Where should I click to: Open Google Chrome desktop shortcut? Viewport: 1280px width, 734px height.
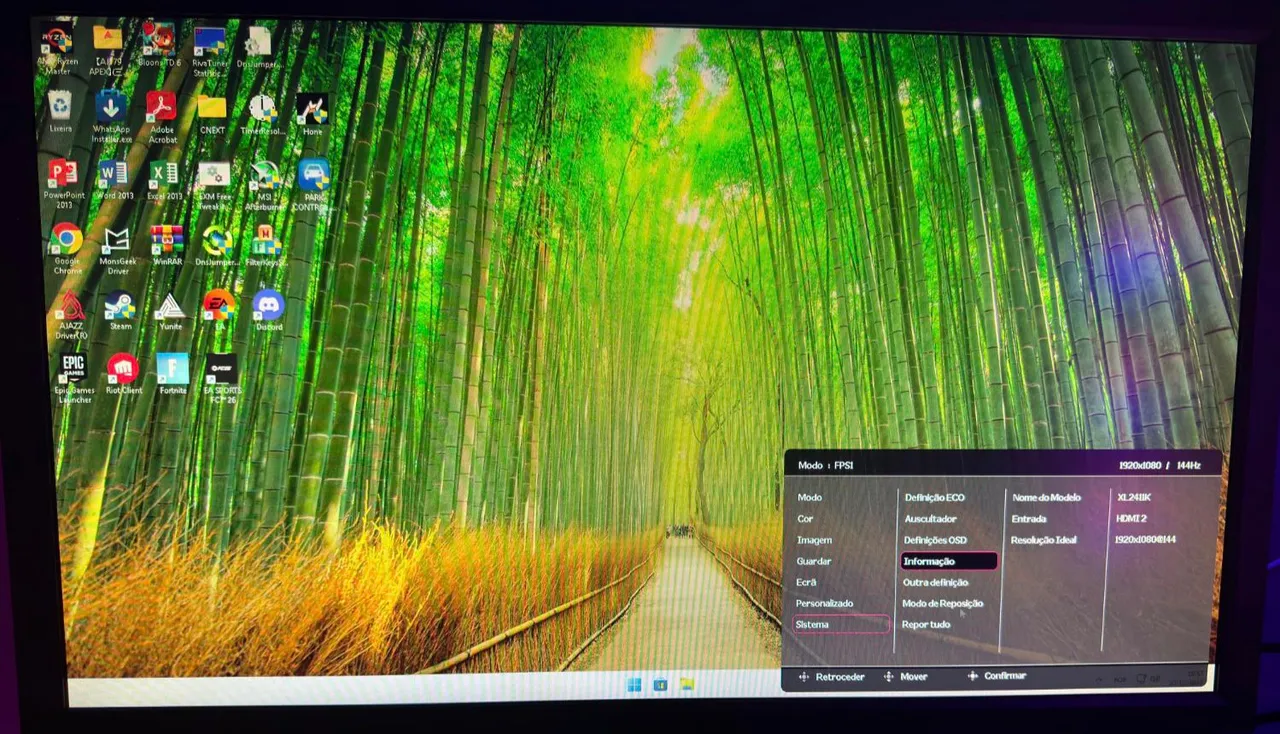pyautogui.click(x=67, y=240)
